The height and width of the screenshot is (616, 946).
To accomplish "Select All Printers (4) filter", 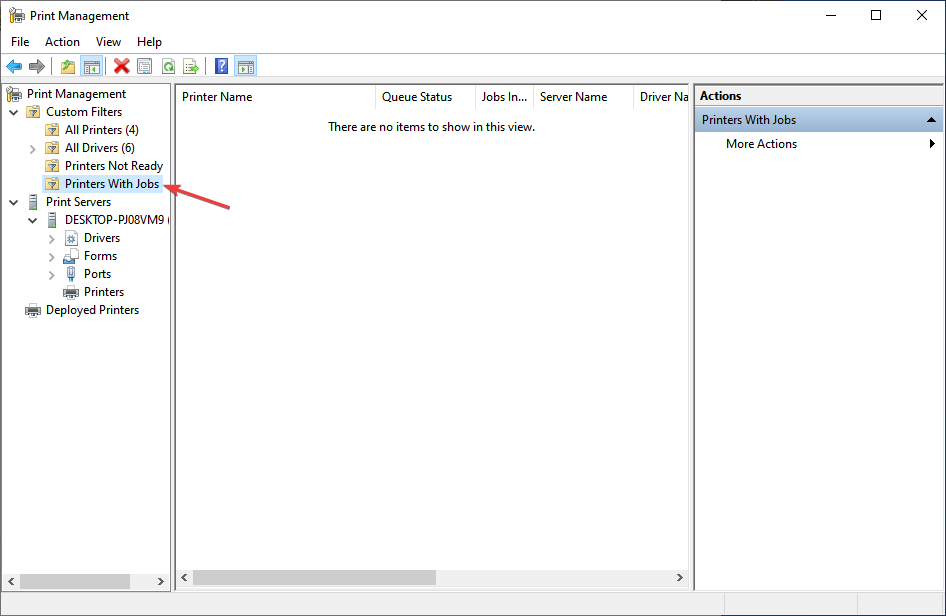I will coord(101,130).
